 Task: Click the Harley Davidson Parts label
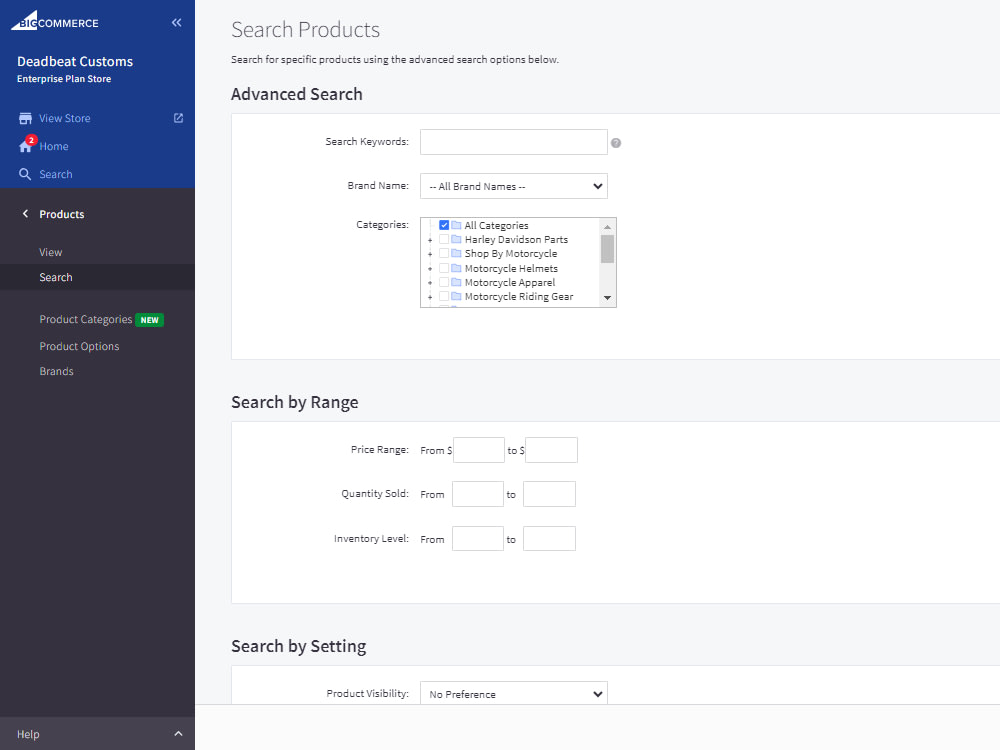point(516,239)
